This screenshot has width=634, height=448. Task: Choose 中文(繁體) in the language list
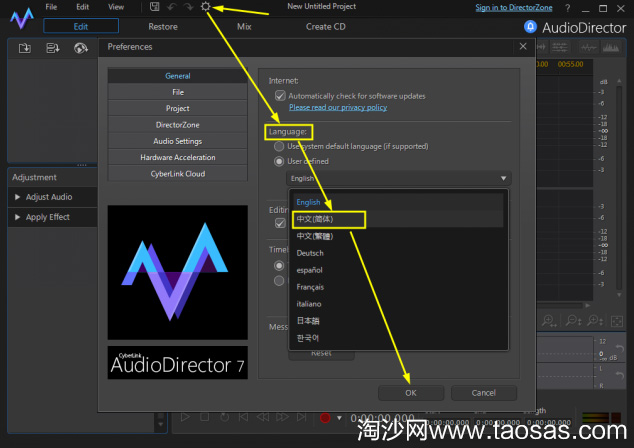pos(398,236)
